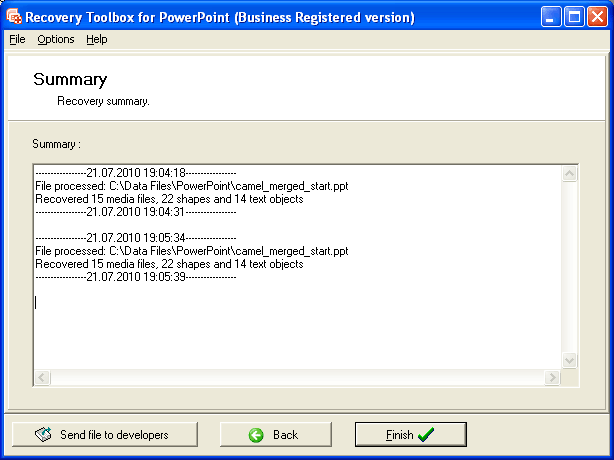Screen dimensions: 614x460
Task: Click first 'File processed' camel_merged_start.ppt line
Action: pyautogui.click(x=191, y=186)
